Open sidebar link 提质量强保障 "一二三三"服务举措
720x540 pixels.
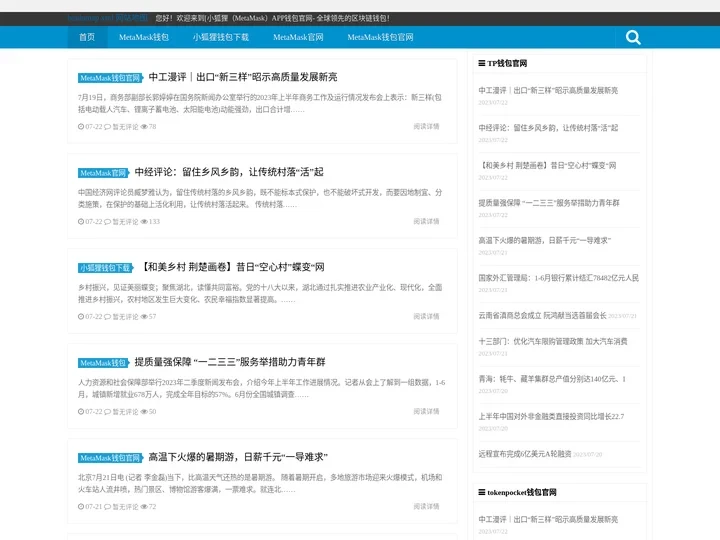pyautogui.click(x=549, y=203)
